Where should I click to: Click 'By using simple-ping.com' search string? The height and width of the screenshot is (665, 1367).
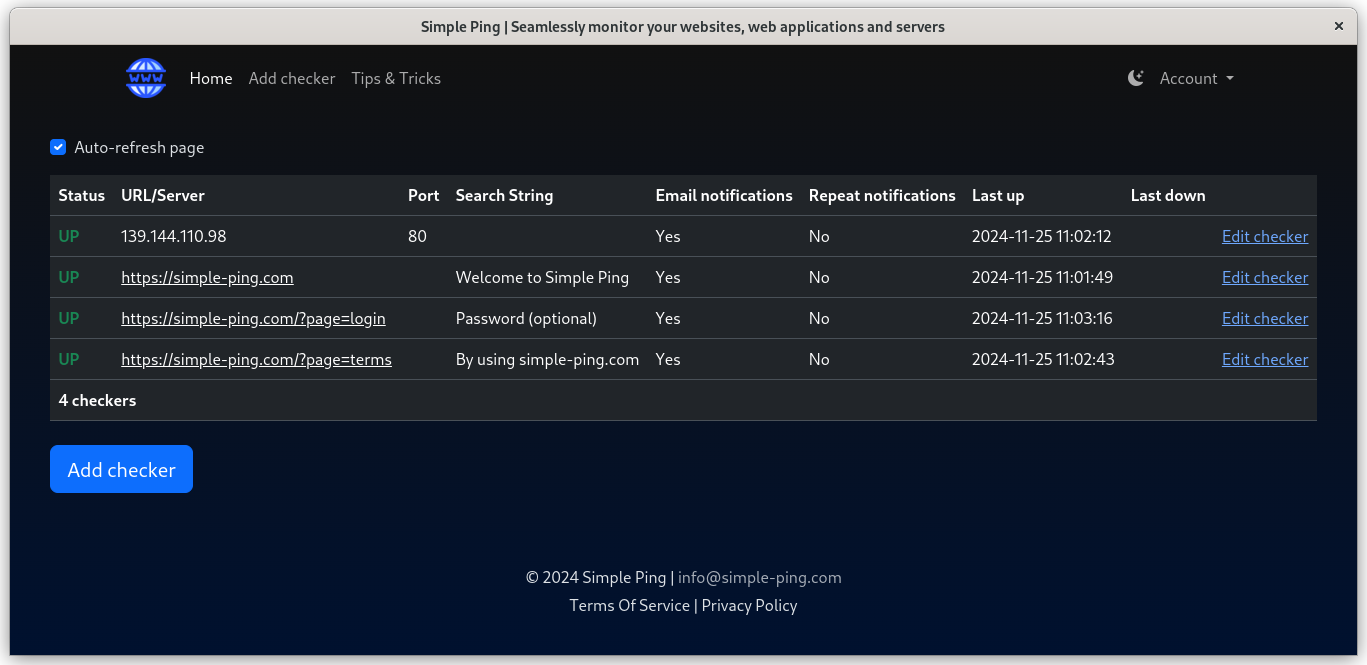coord(547,359)
